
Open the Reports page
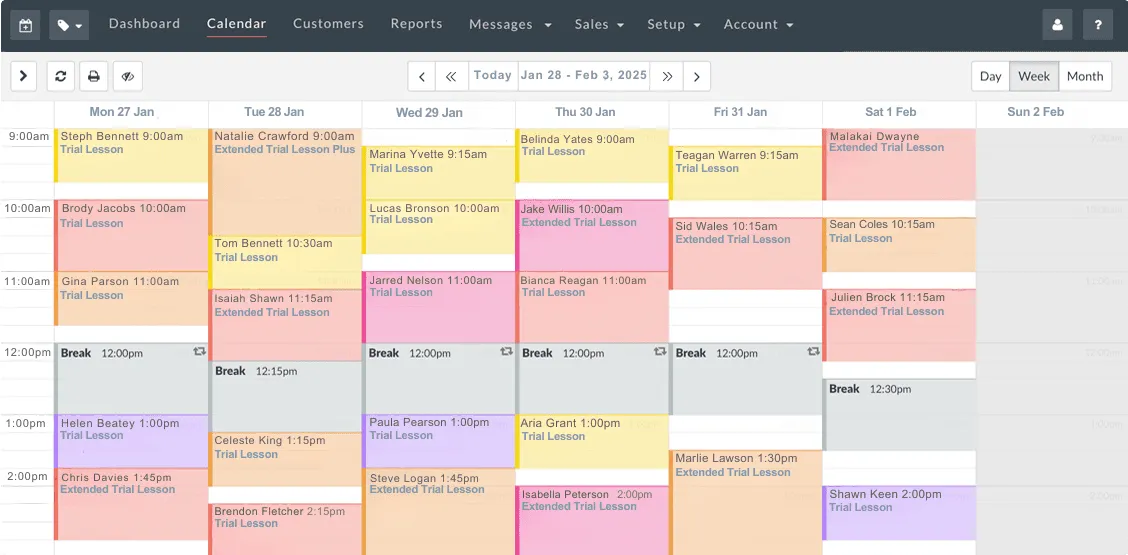[417, 24]
